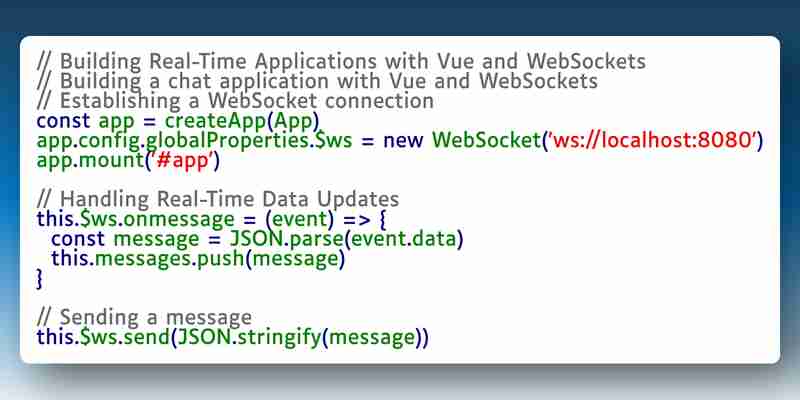Click the 'new' keyword before WebSocket
The image size is (800, 400).
tap(403, 141)
